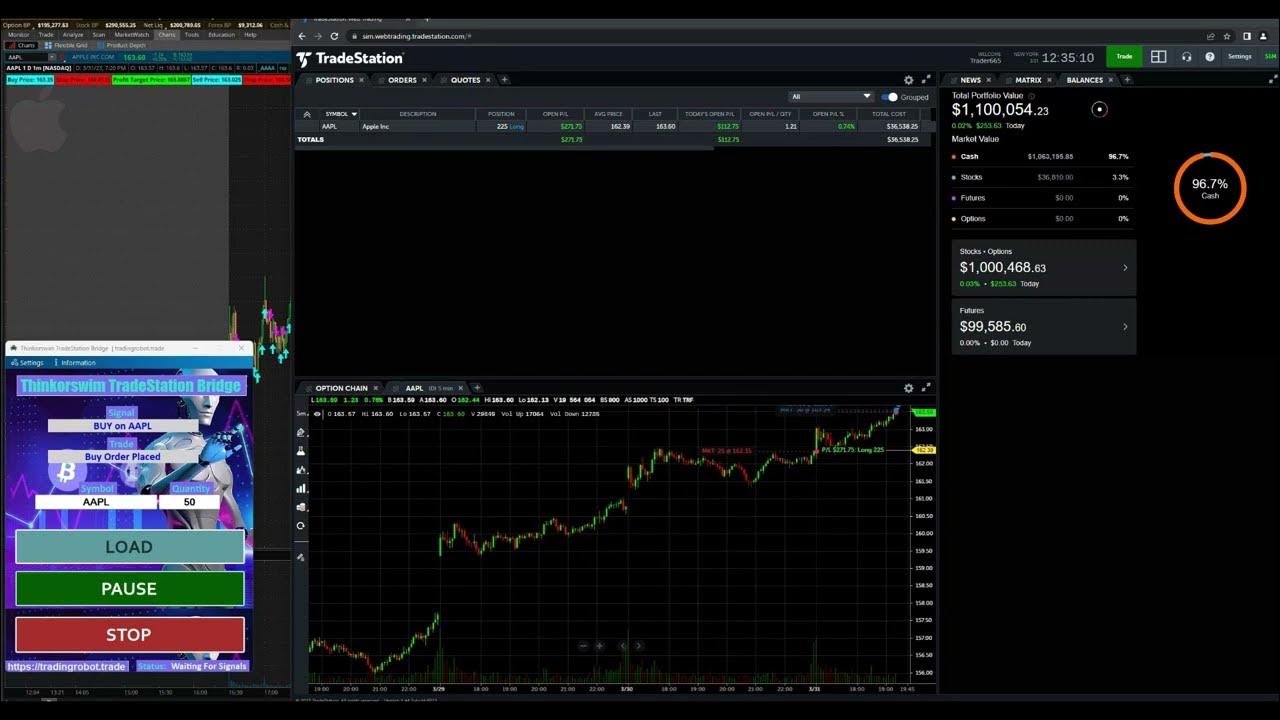Switch to the Option Chain tab
Screen dimensions: 1280x720
[x=342, y=388]
